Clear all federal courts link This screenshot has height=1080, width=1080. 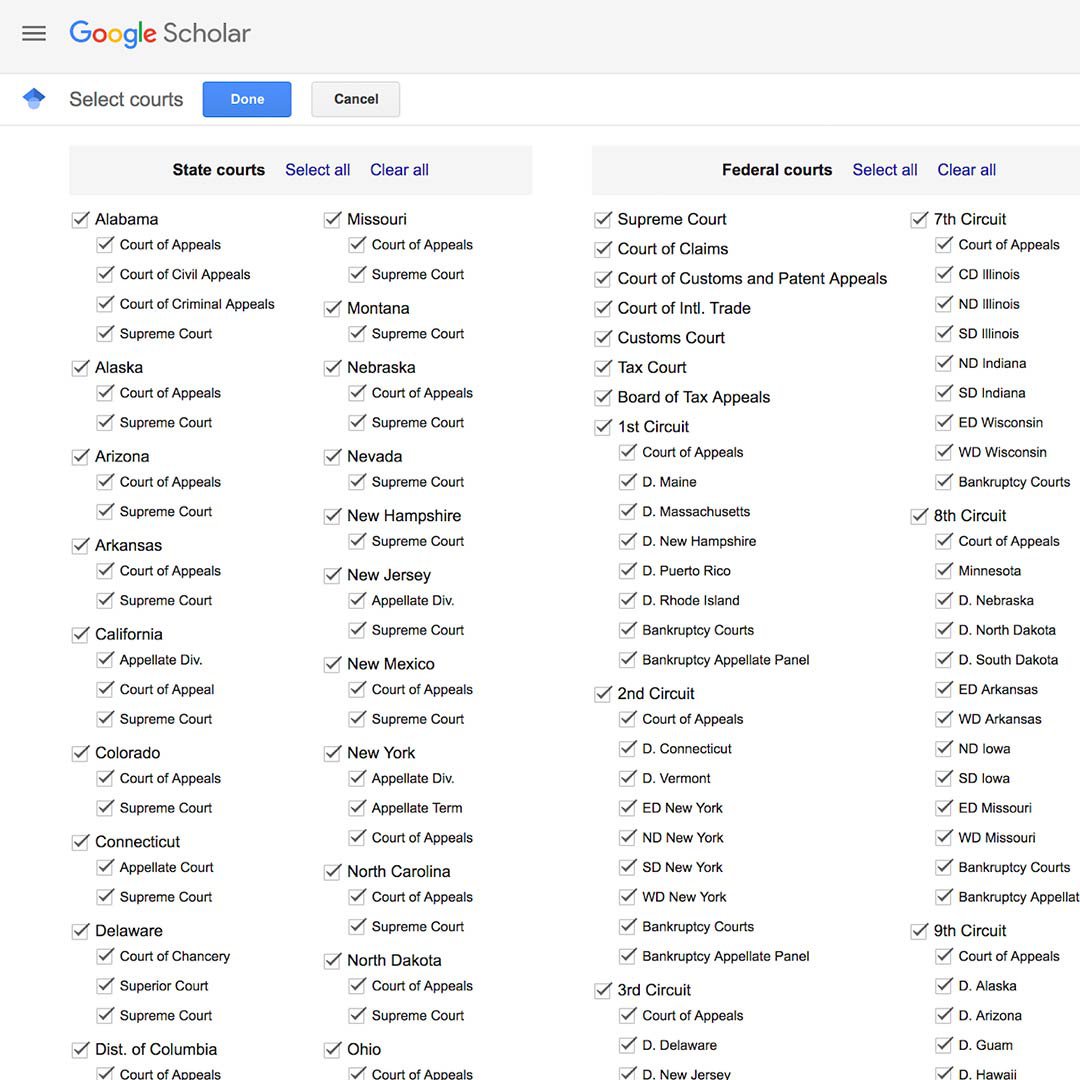(966, 170)
